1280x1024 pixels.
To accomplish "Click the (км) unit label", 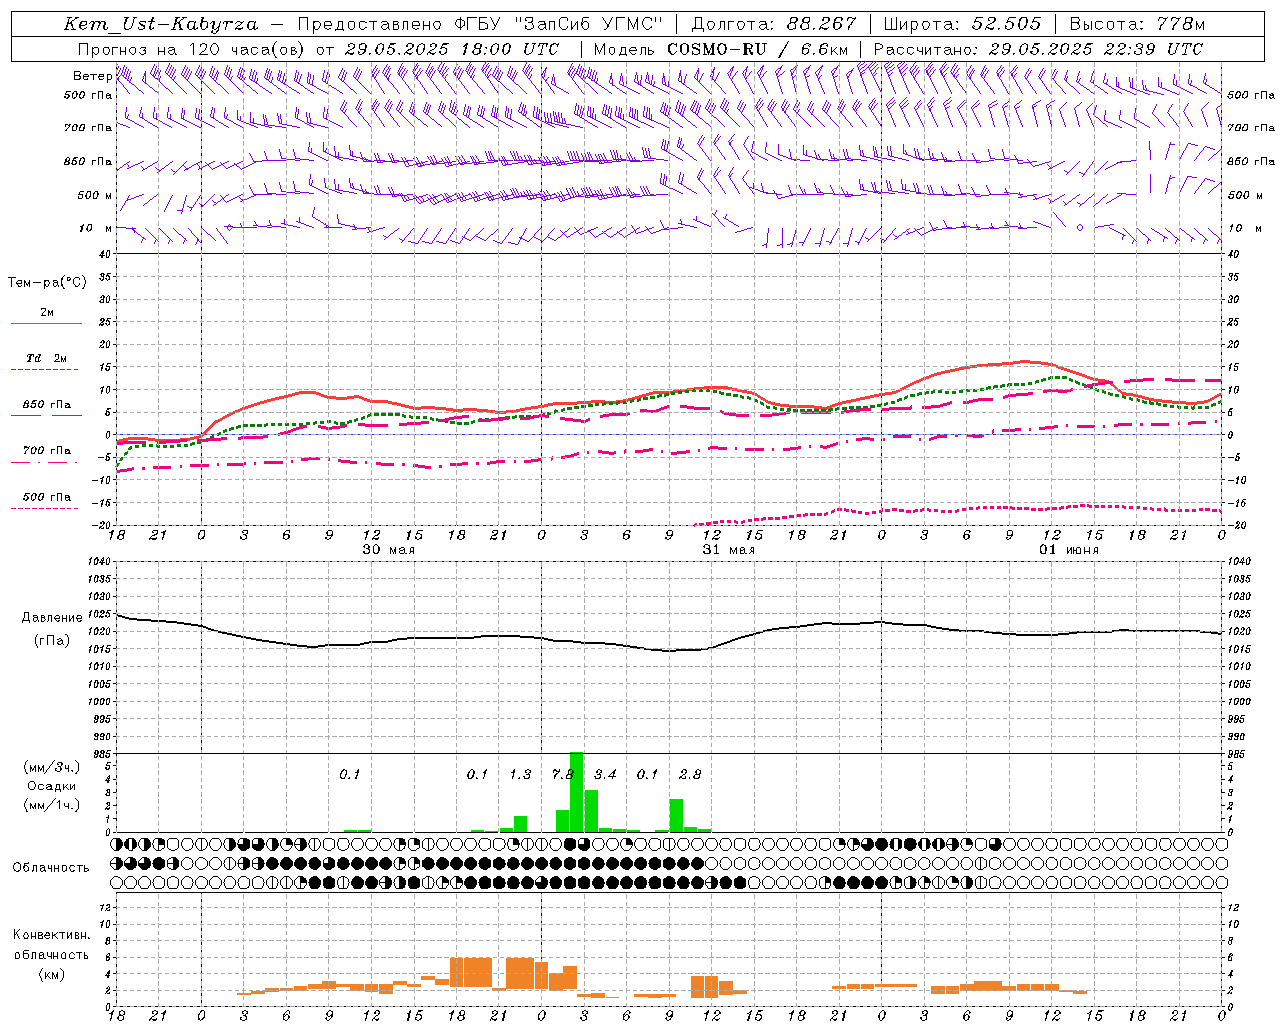I will pos(52,974).
